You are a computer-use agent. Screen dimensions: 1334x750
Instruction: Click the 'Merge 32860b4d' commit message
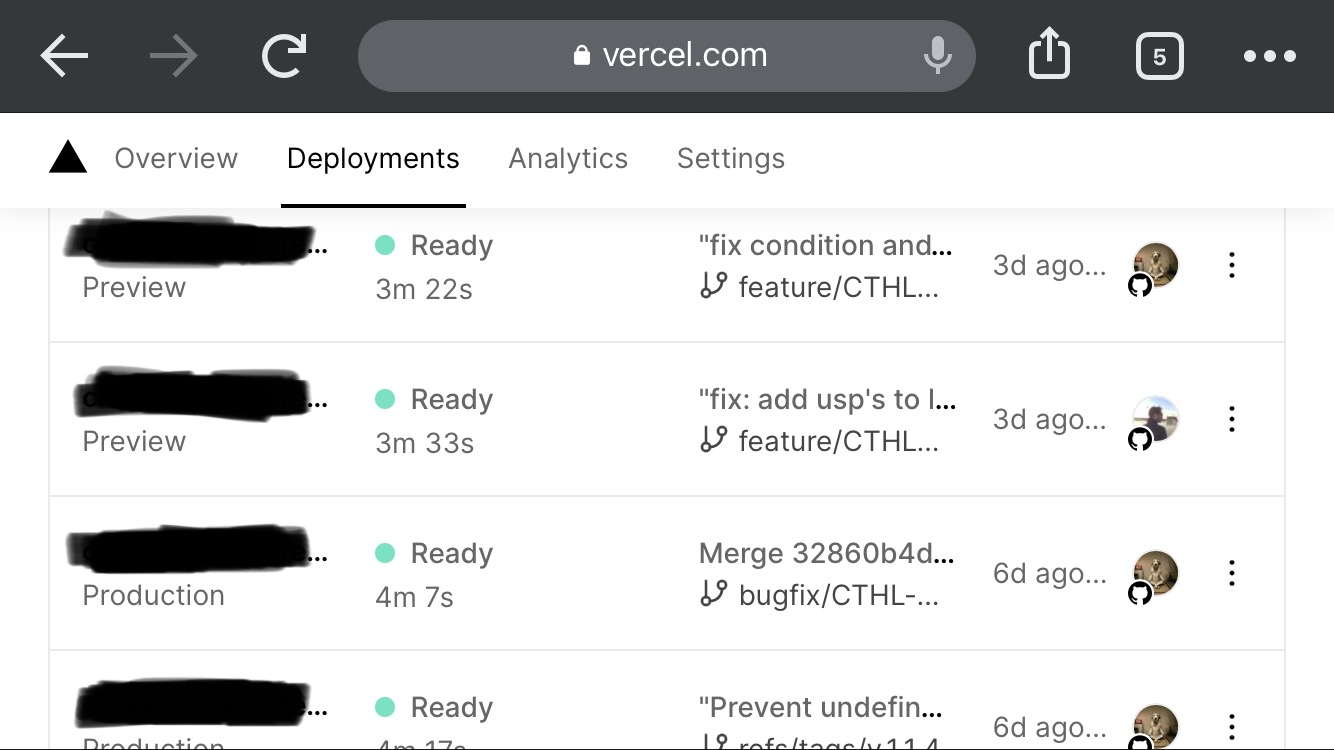(827, 553)
